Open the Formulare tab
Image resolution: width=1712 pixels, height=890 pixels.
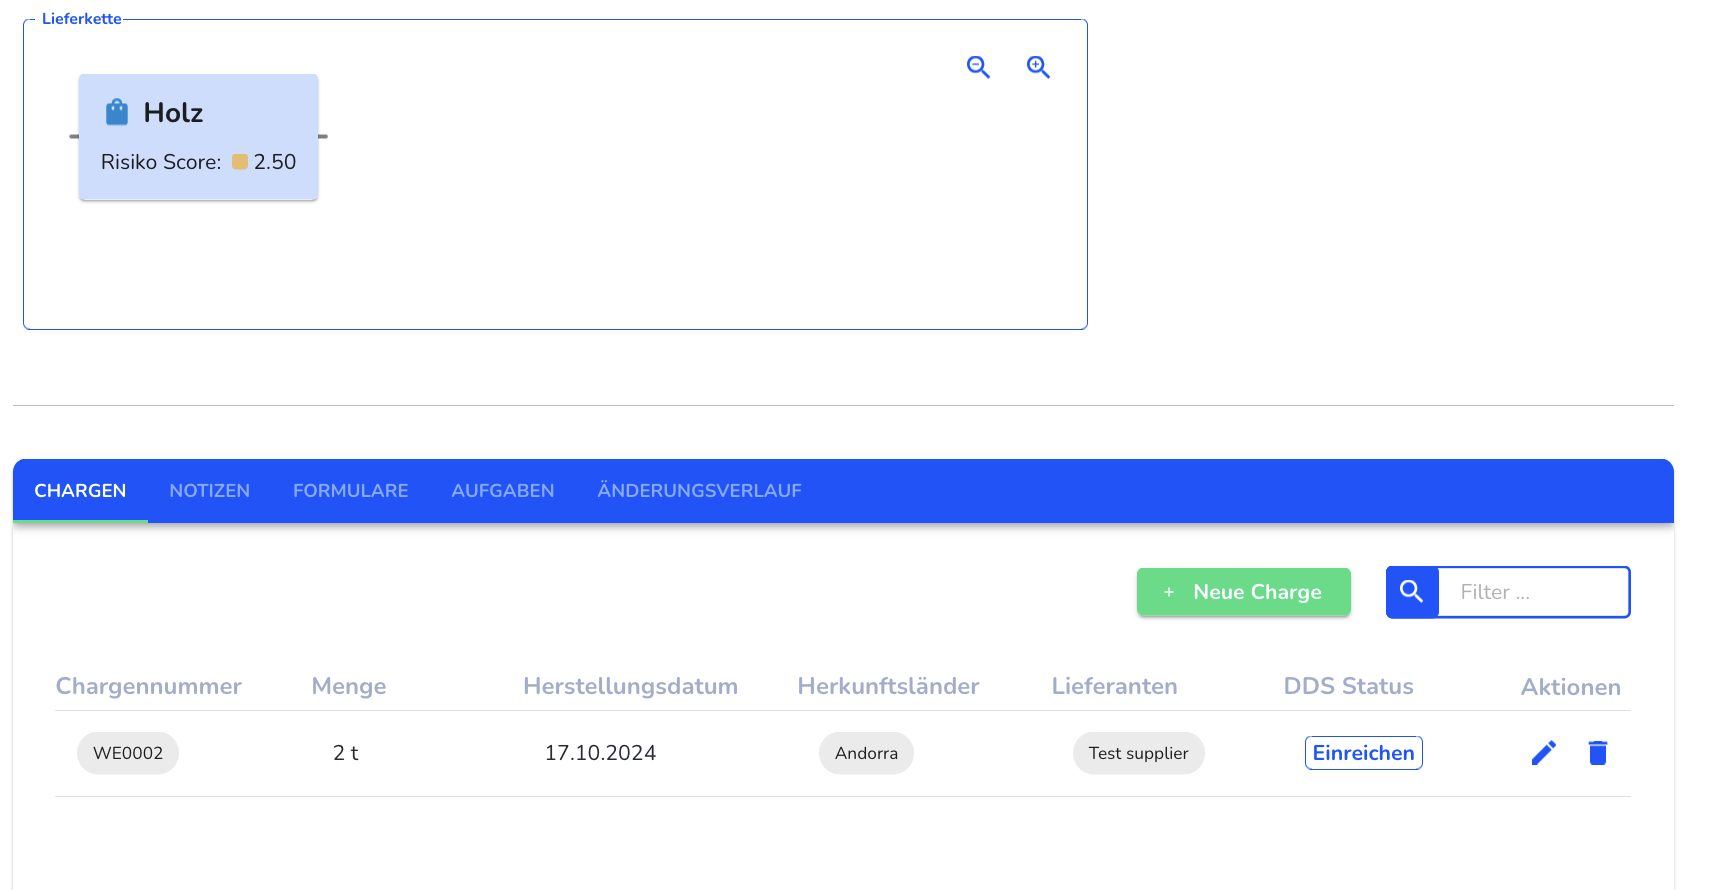[x=351, y=491]
